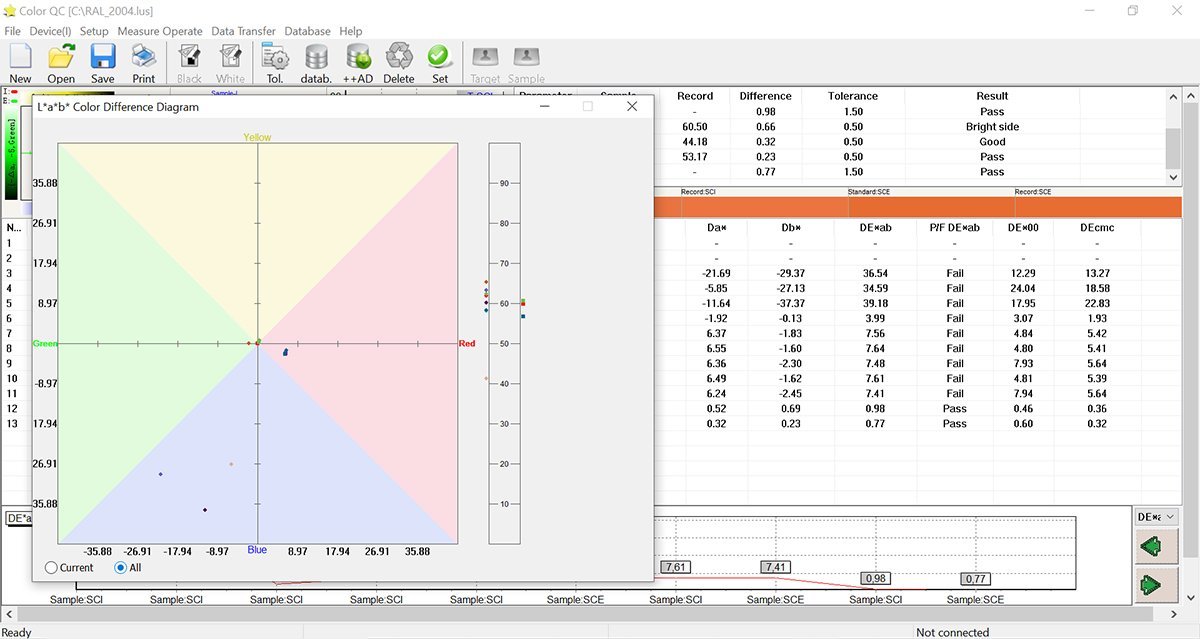Click the record value '44.18'
1200x639 pixels.
click(x=695, y=142)
